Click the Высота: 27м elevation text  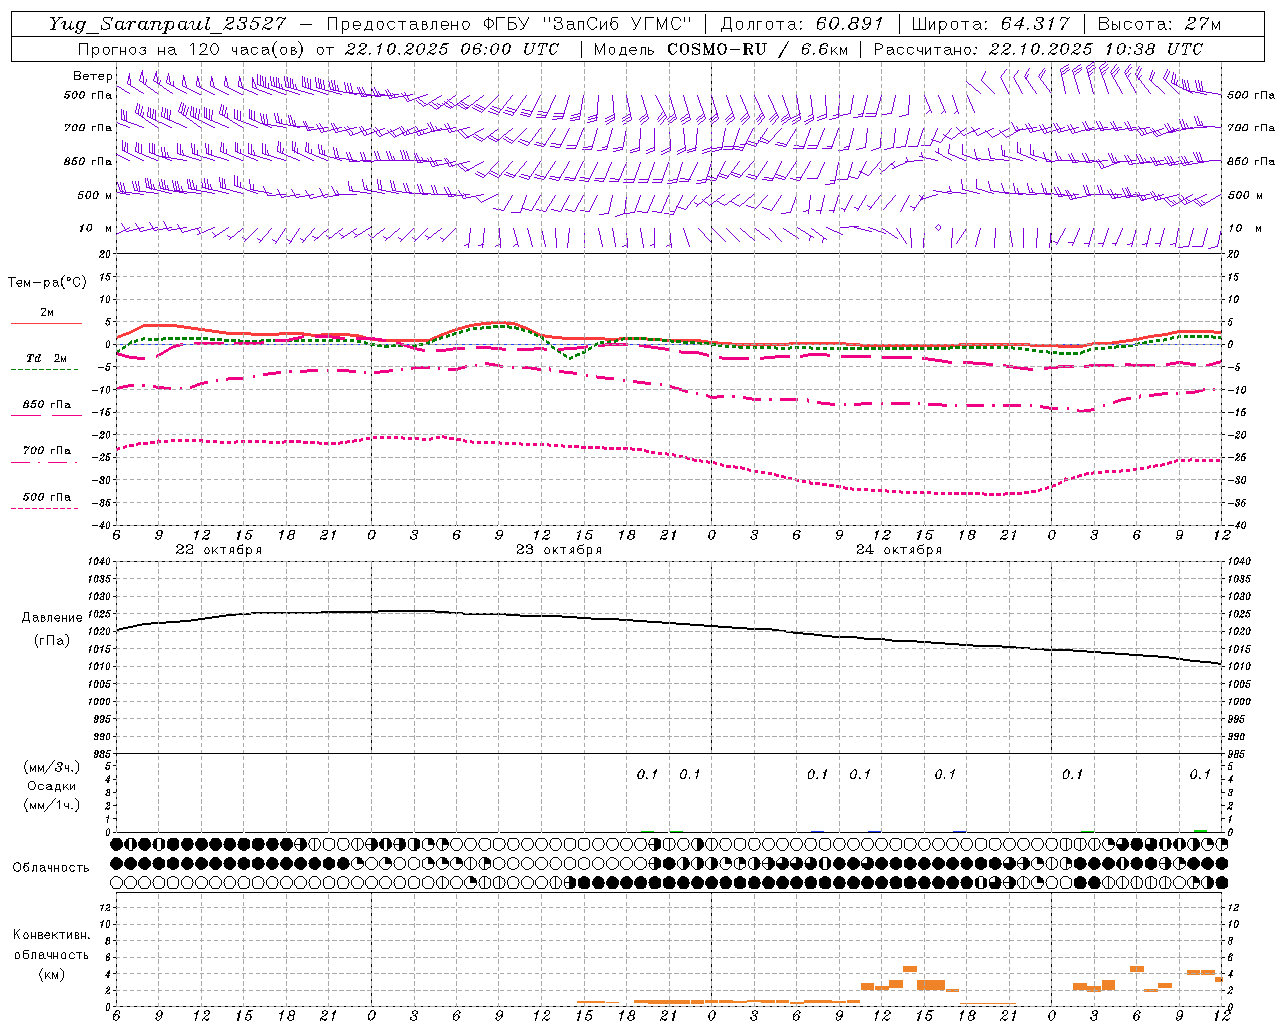tap(1159, 24)
